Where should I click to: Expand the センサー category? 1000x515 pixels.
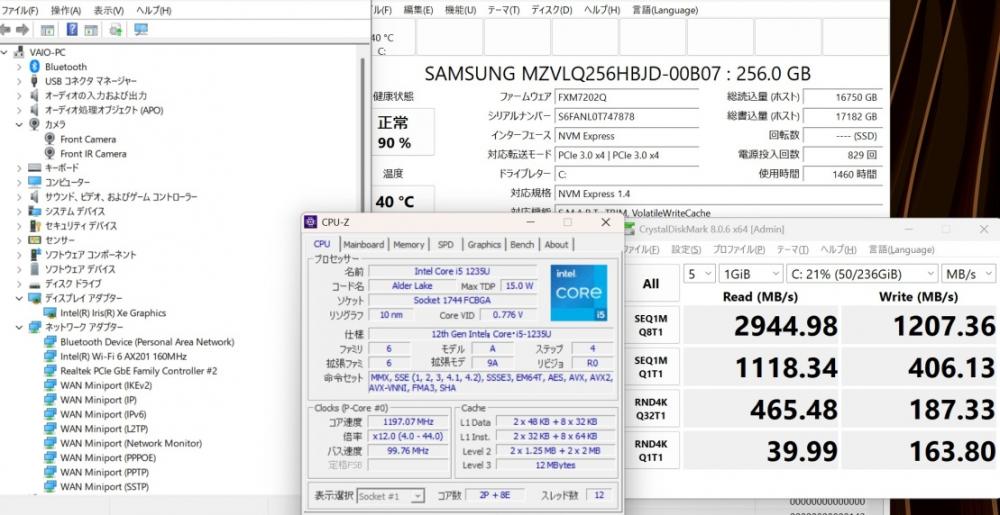tap(19, 240)
